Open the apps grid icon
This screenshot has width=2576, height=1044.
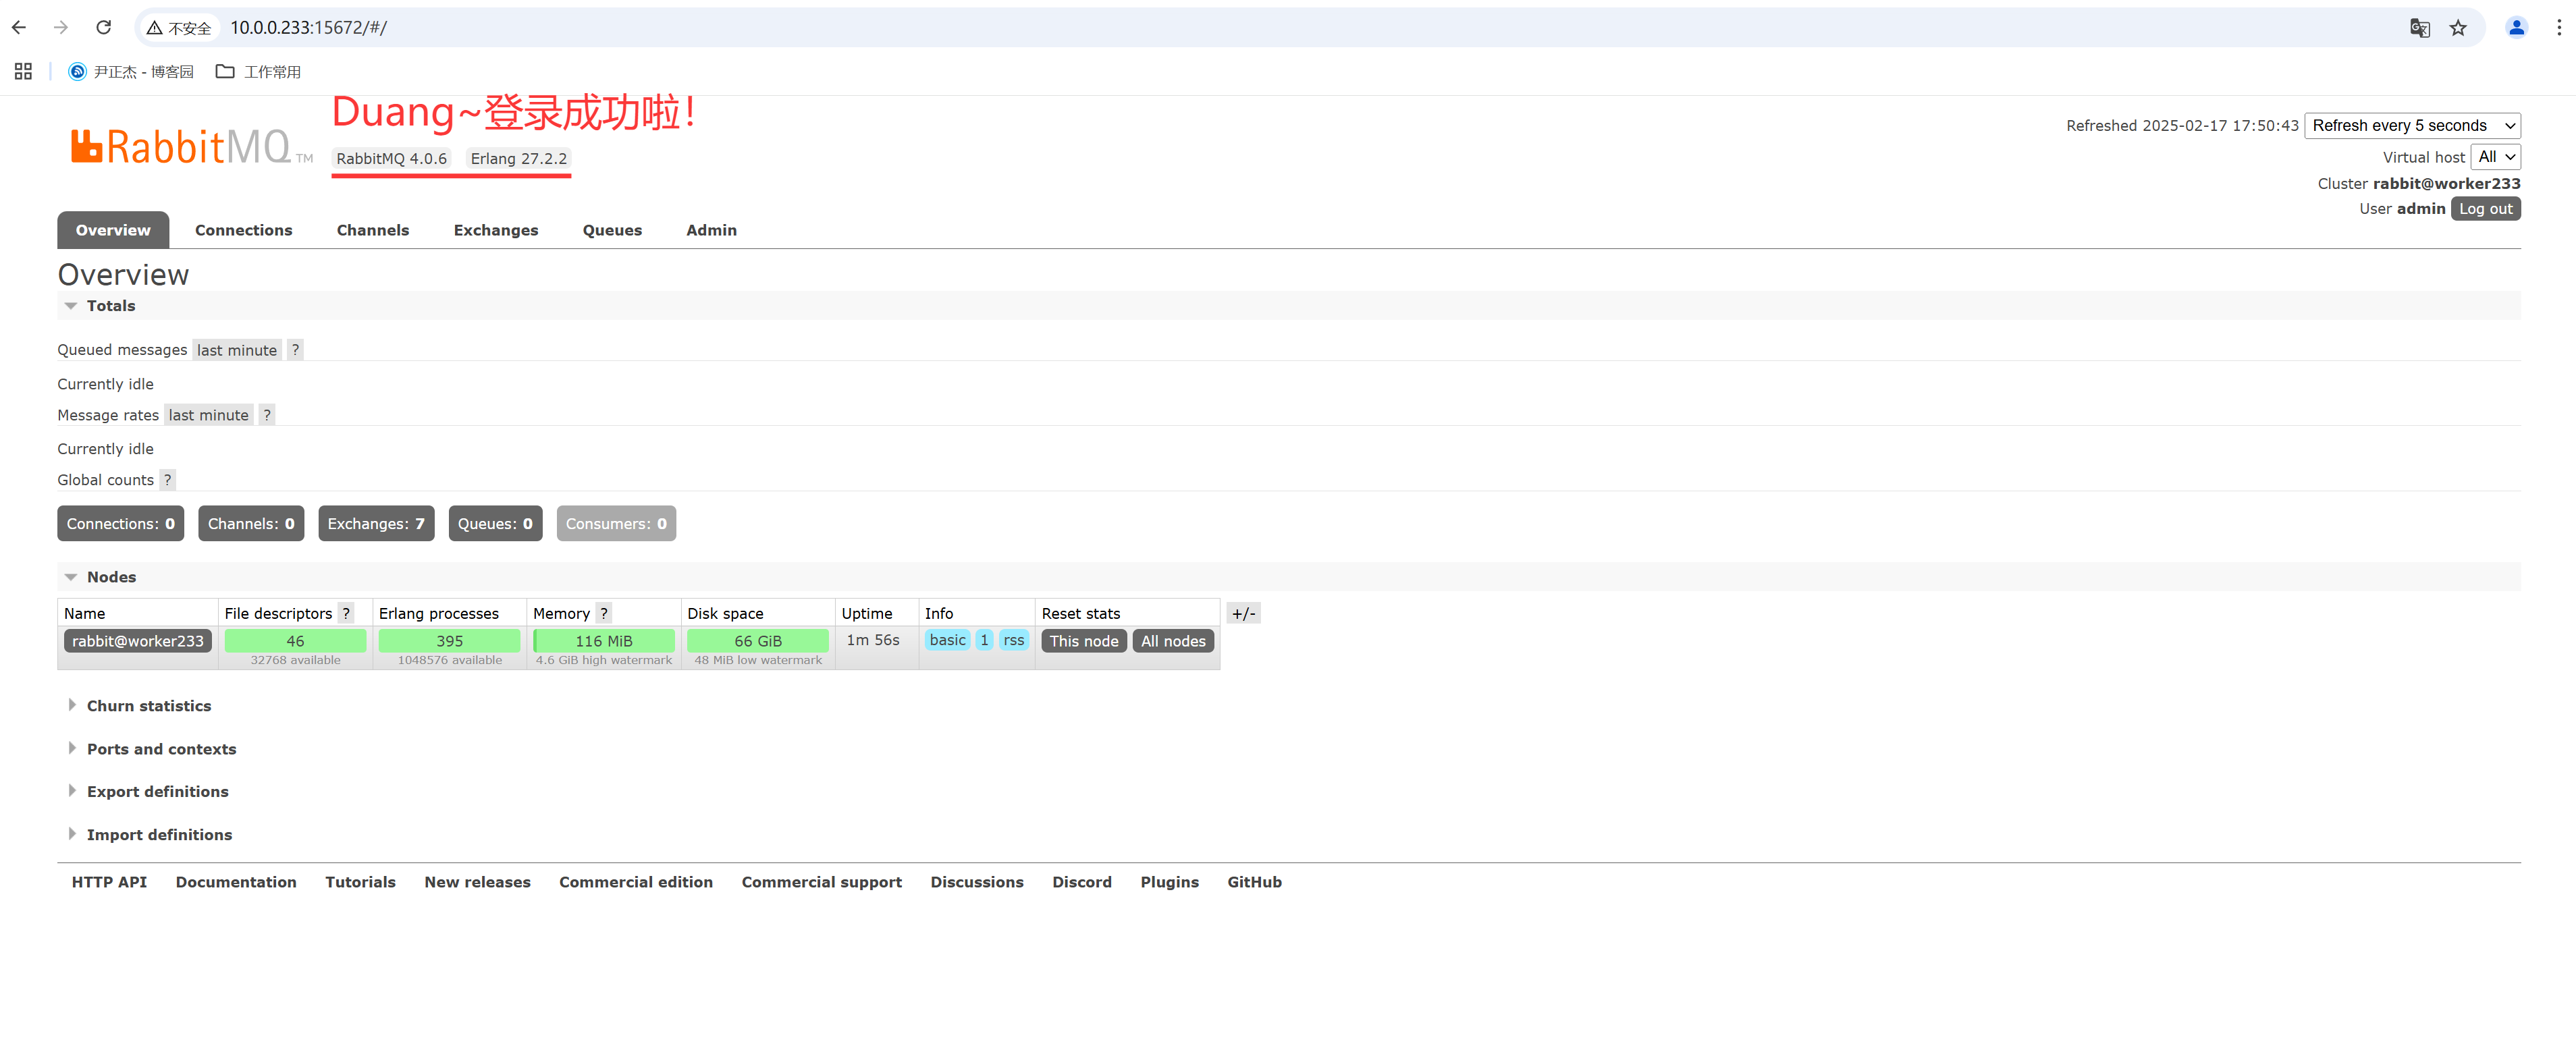(x=23, y=71)
